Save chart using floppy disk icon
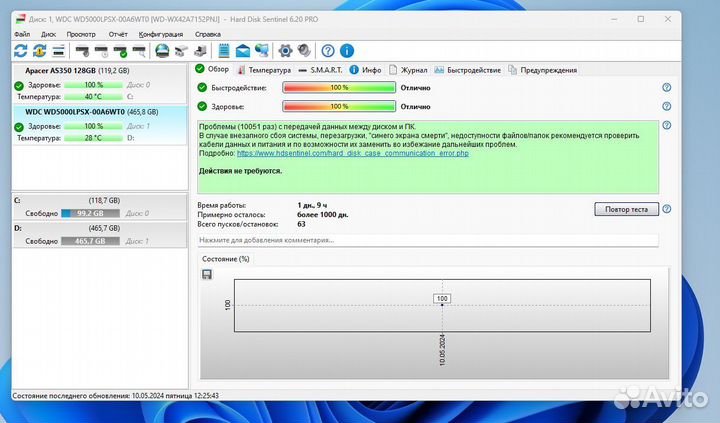This screenshot has width=720, height=423. [x=207, y=274]
